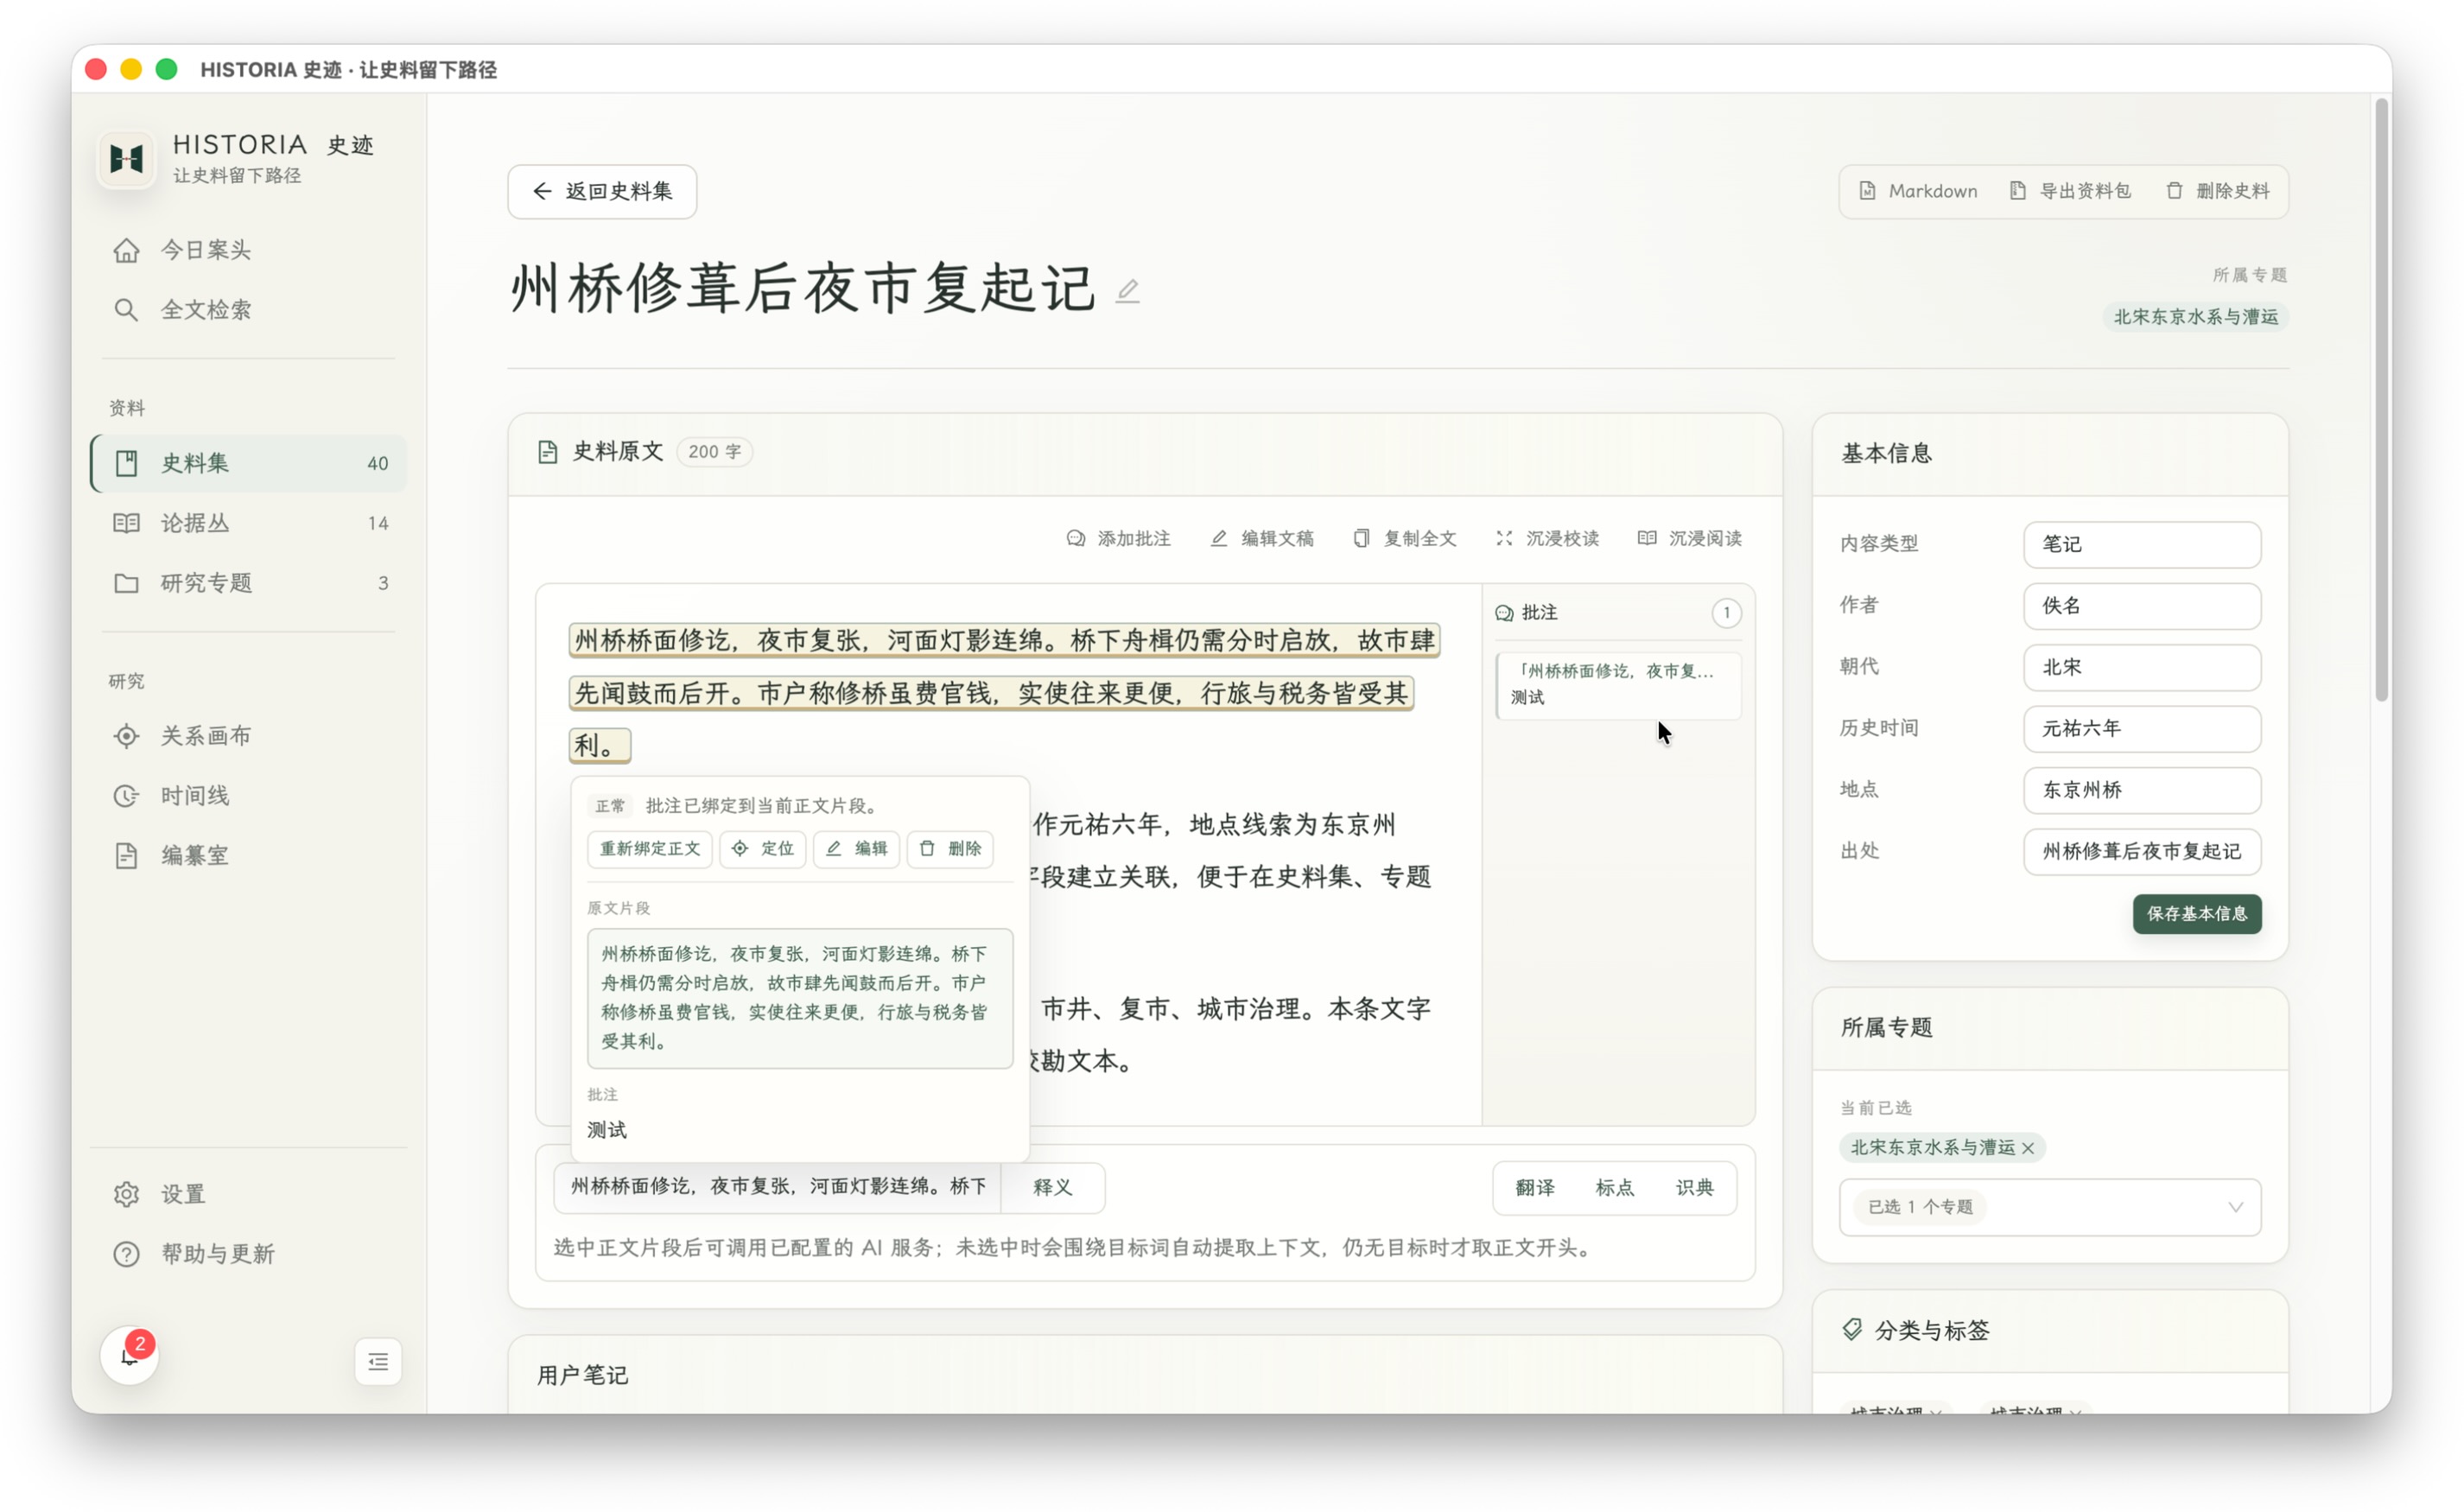
Task: Open 研究专题 folder
Action: [x=249, y=583]
